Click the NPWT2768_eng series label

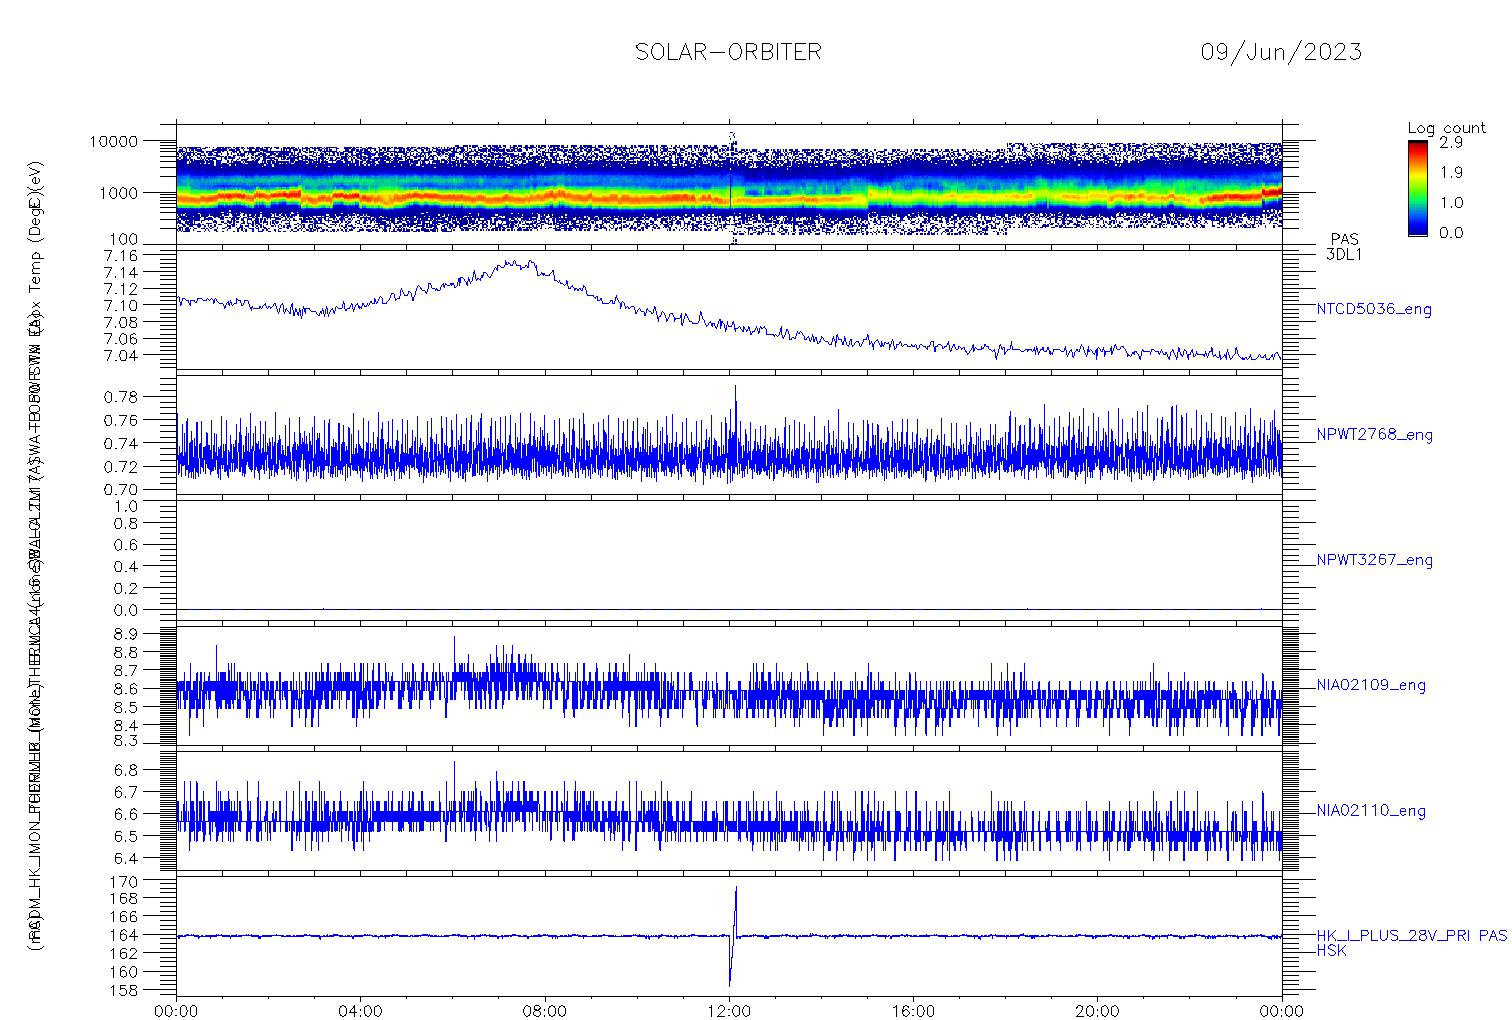(x=1374, y=435)
